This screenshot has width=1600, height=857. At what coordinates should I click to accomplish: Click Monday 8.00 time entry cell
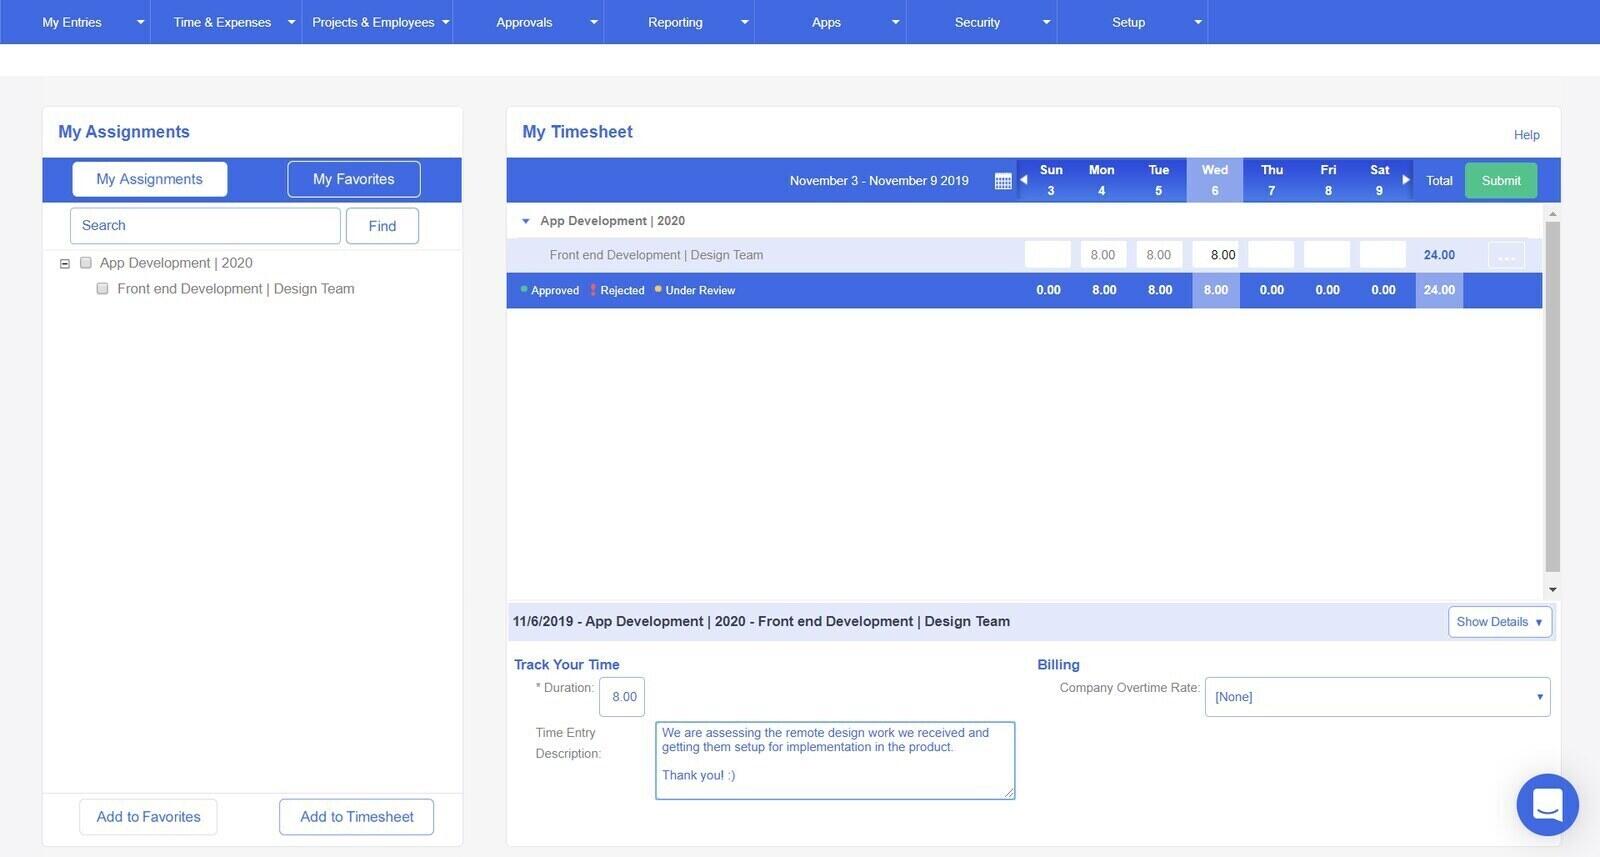click(x=1103, y=255)
